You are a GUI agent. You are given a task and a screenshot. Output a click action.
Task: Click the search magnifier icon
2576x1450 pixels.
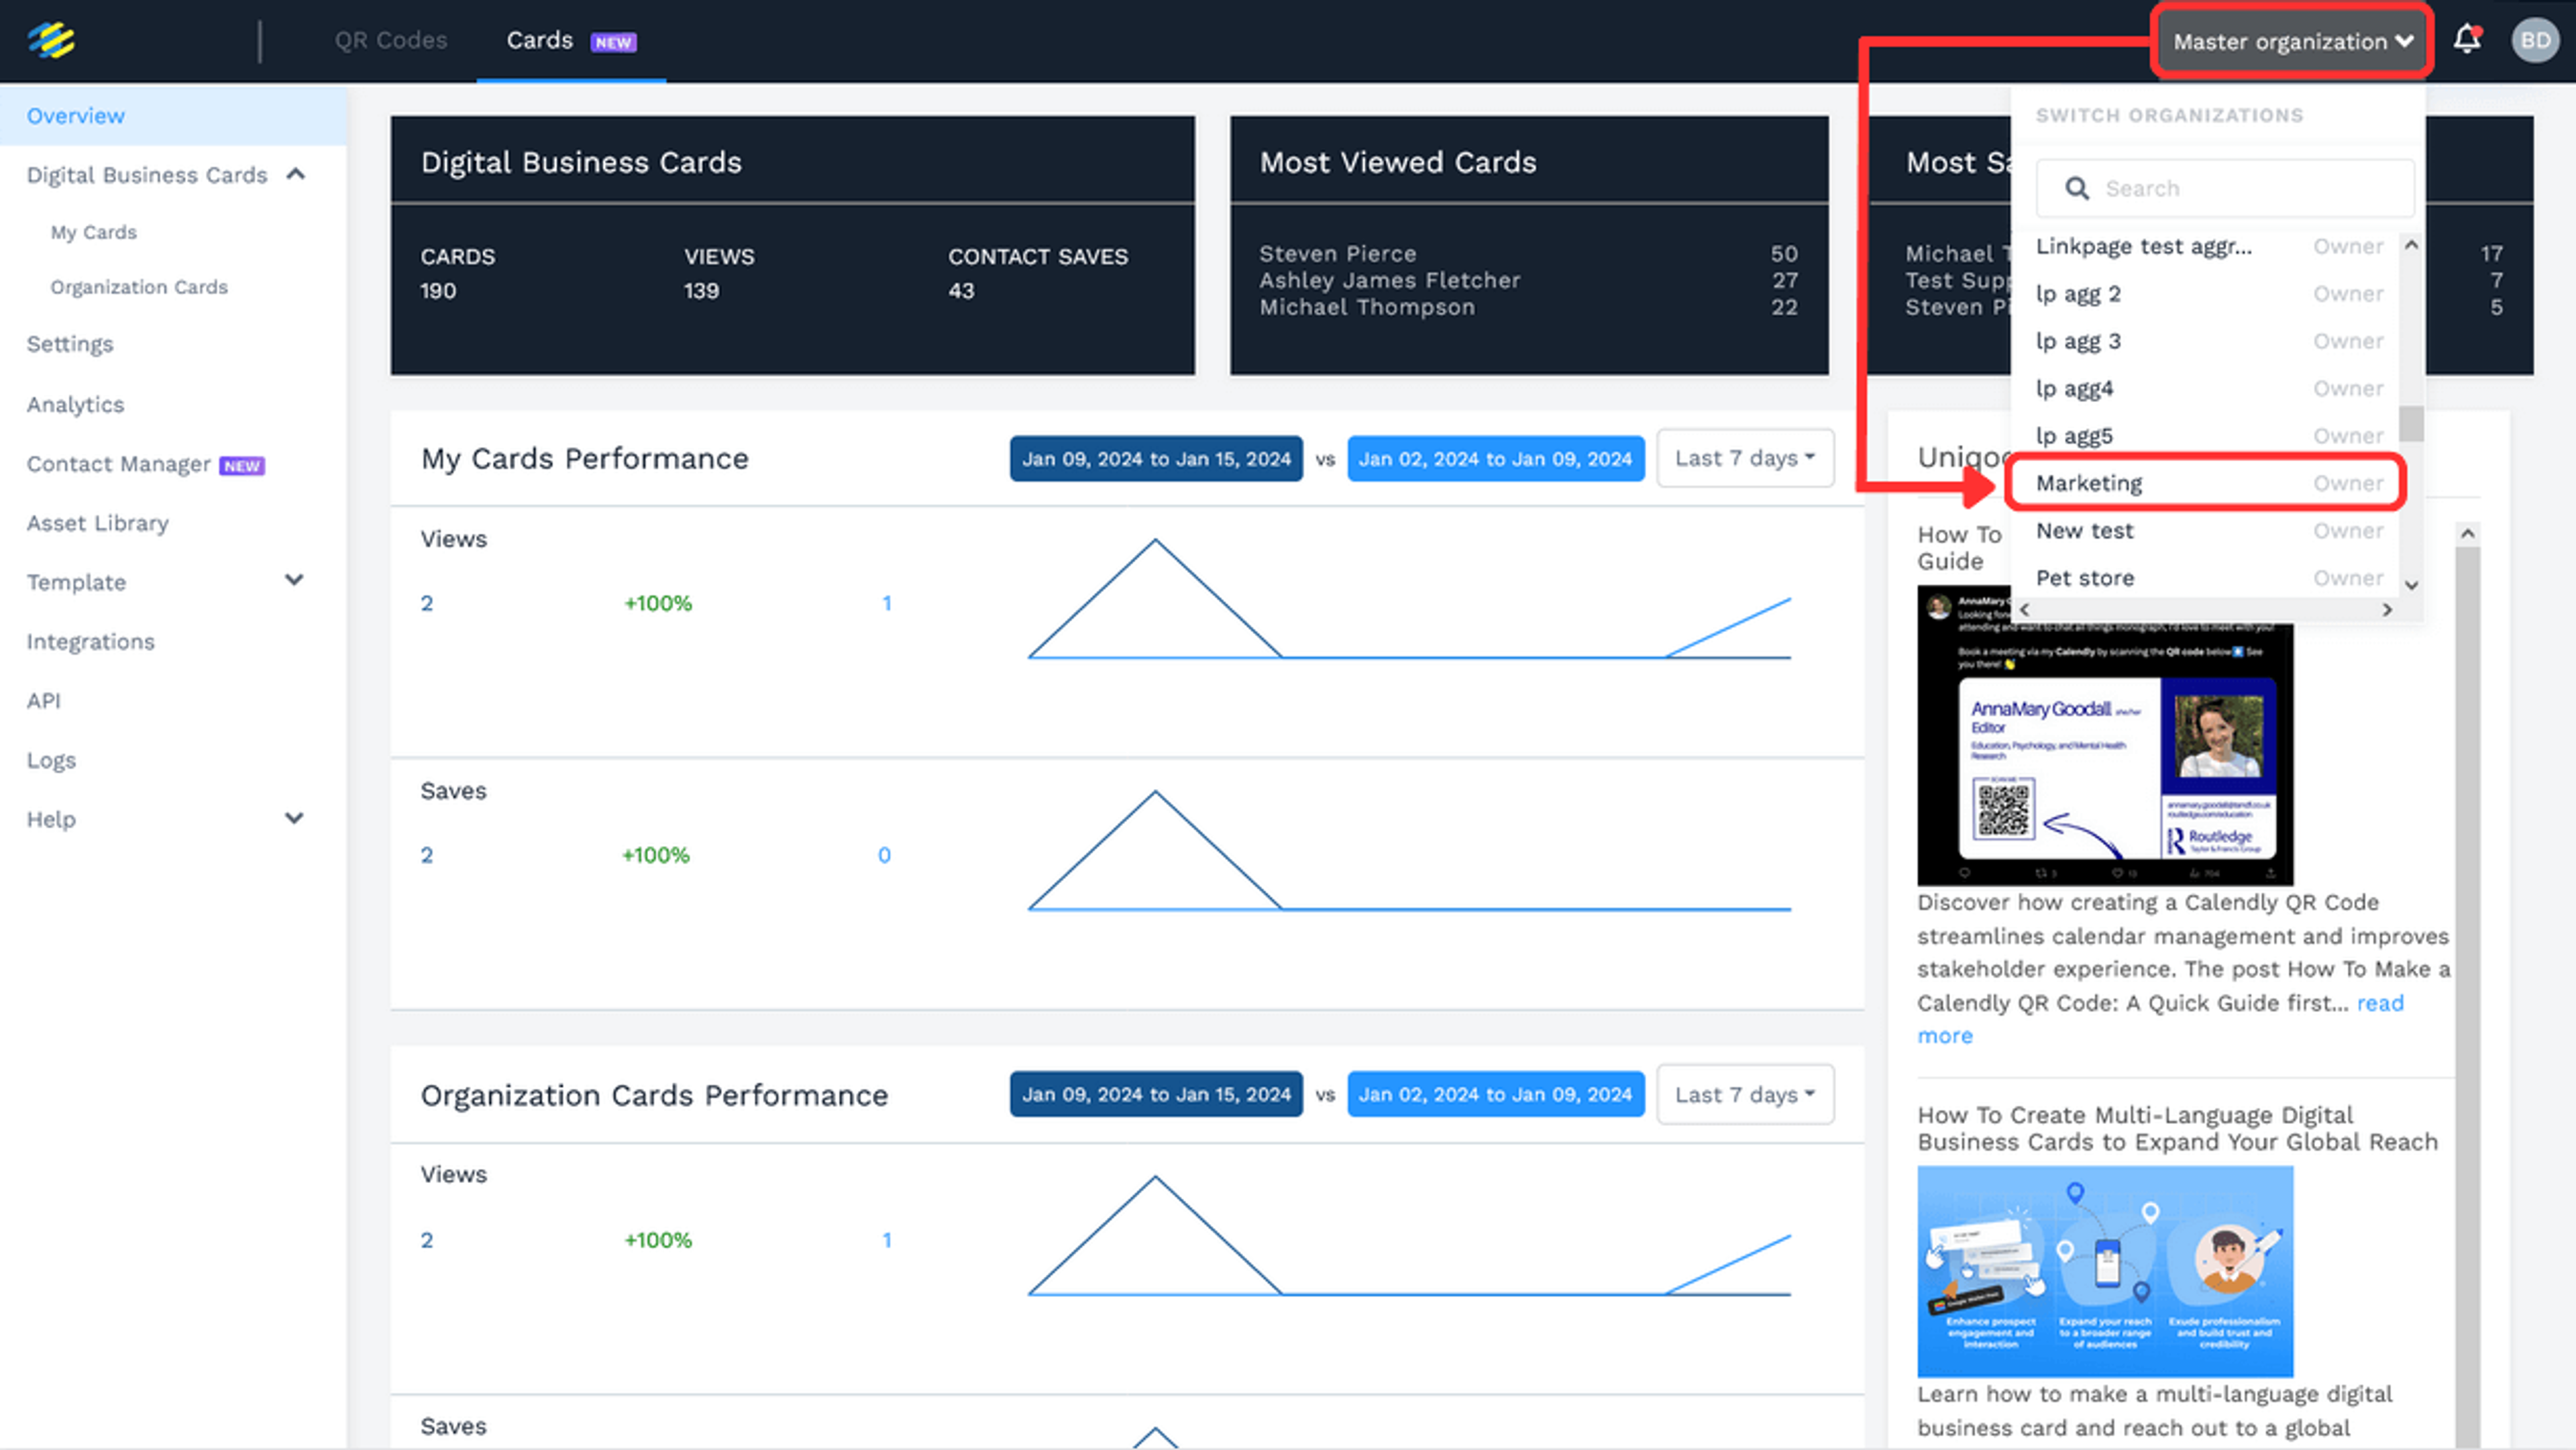(x=2076, y=188)
